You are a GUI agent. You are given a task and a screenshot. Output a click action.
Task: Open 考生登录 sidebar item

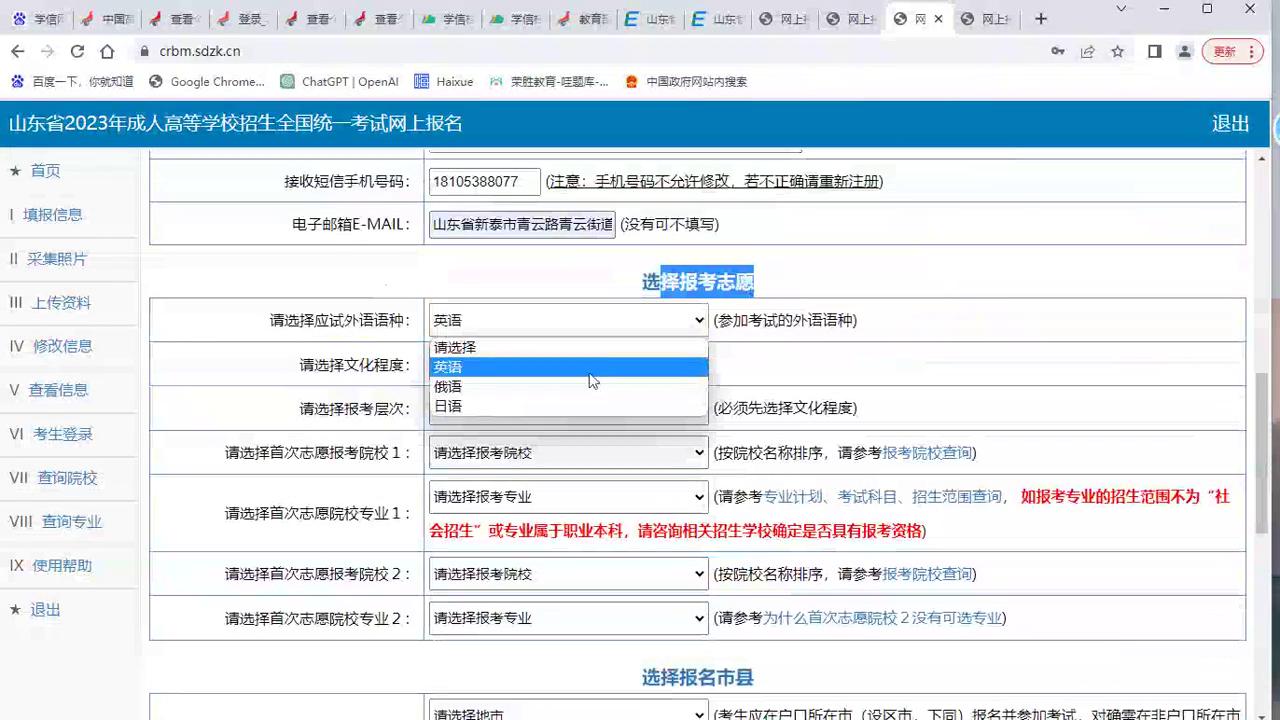(62, 434)
